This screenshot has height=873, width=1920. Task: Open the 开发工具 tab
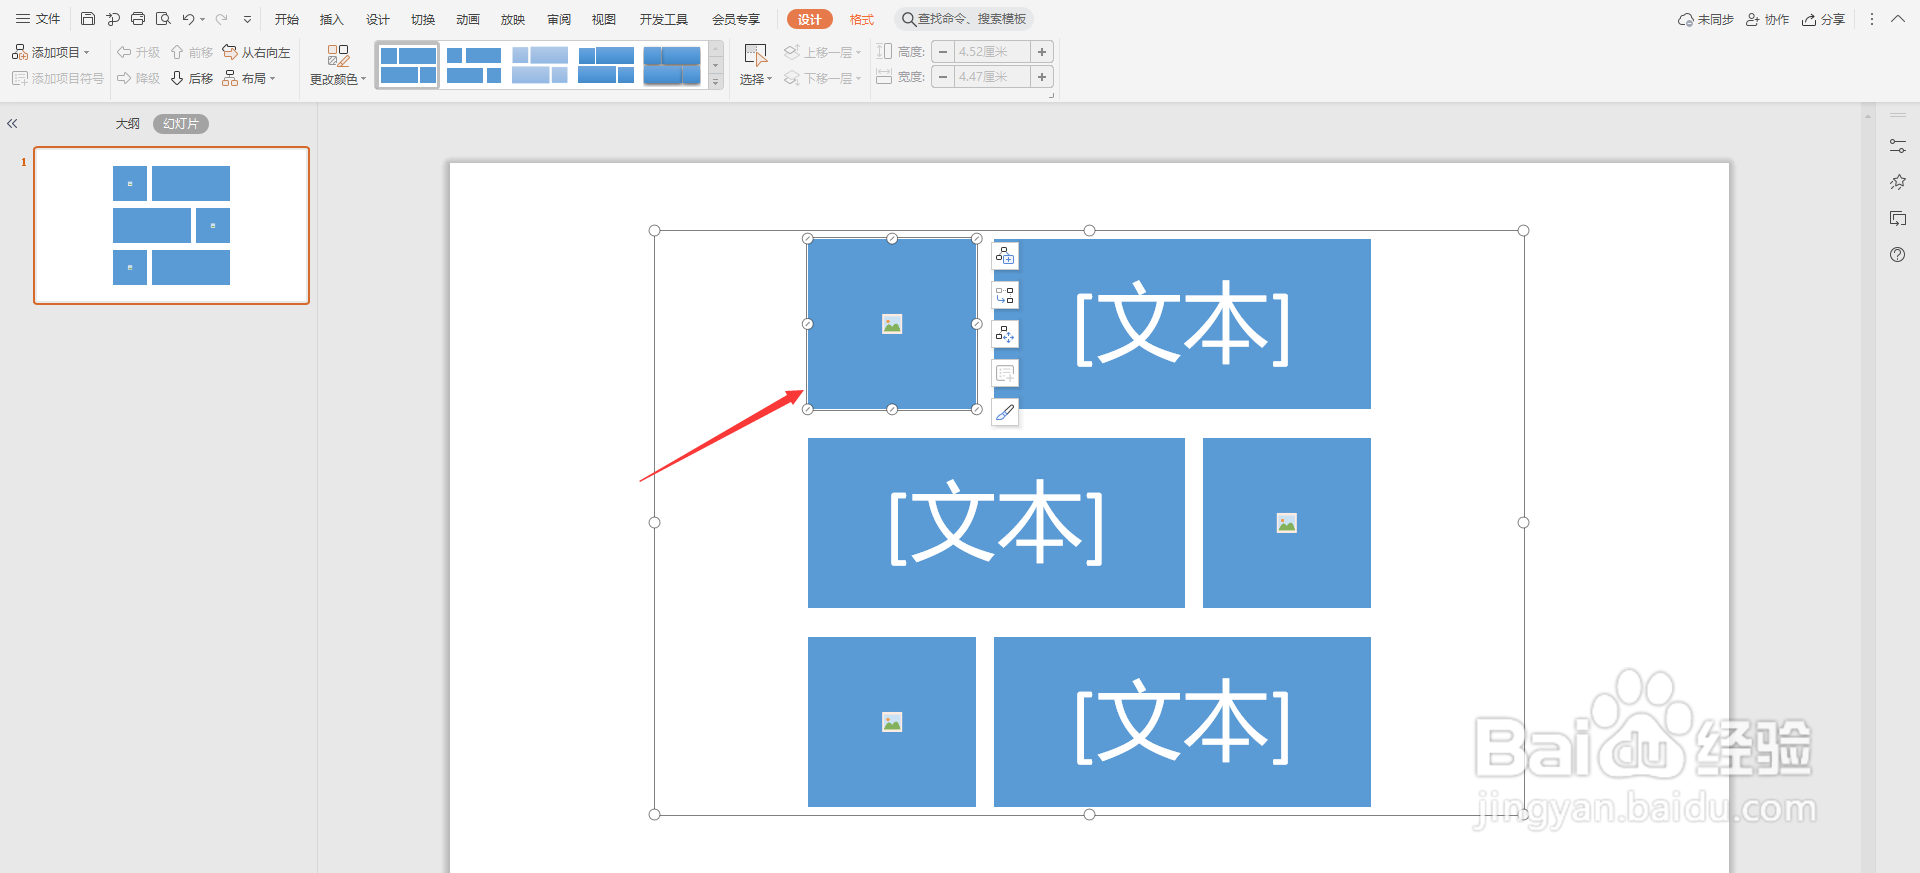(664, 19)
